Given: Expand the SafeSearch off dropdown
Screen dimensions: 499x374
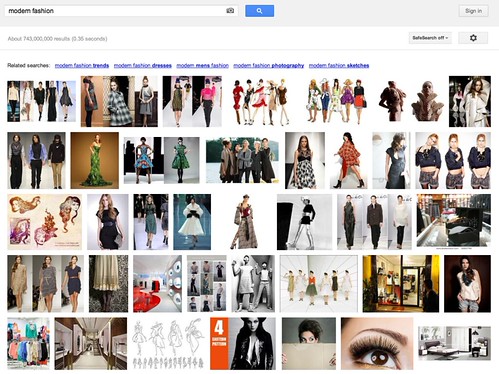Looking at the screenshot, I should (x=430, y=38).
